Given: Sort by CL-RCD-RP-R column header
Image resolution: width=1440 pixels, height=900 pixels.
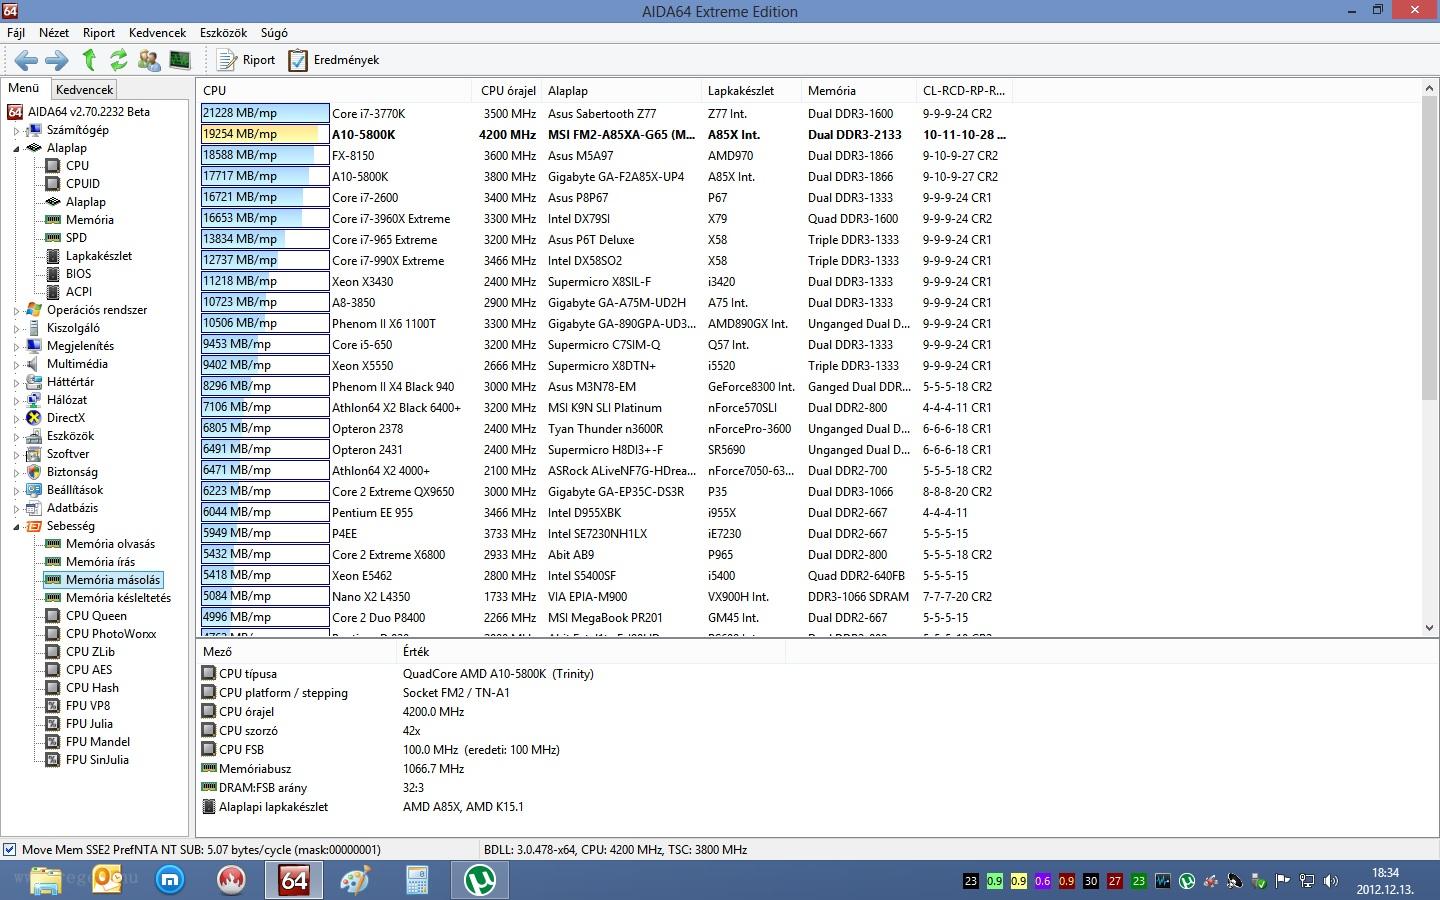Looking at the screenshot, I should click(964, 91).
